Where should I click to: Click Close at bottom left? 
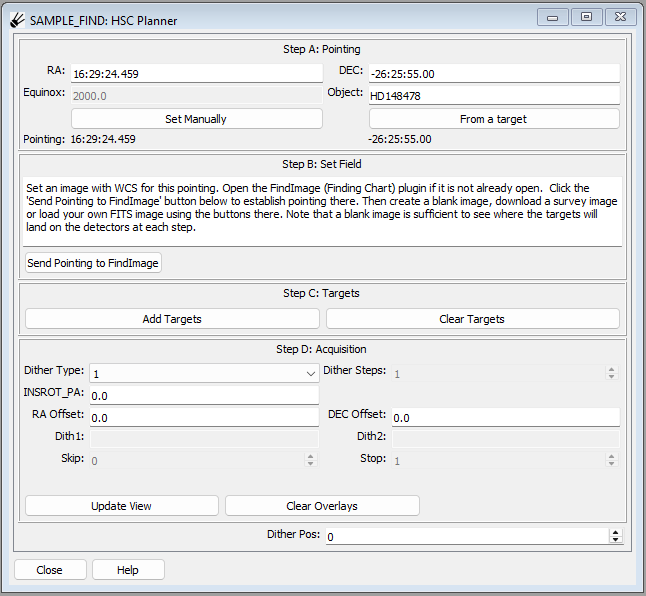tap(50, 570)
